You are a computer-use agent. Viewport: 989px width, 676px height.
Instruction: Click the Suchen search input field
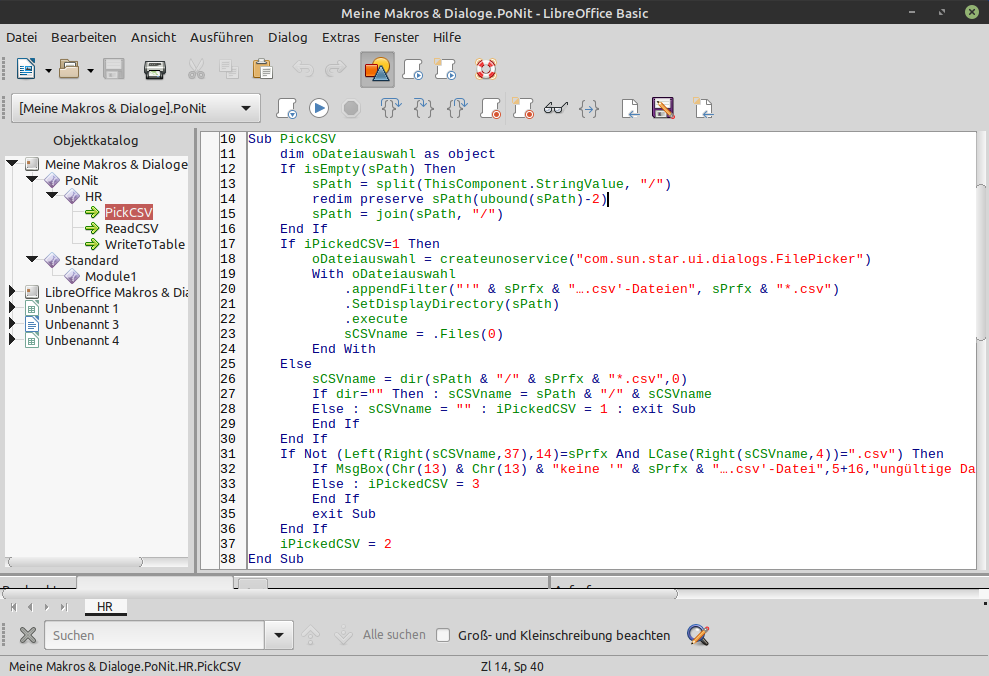click(155, 635)
